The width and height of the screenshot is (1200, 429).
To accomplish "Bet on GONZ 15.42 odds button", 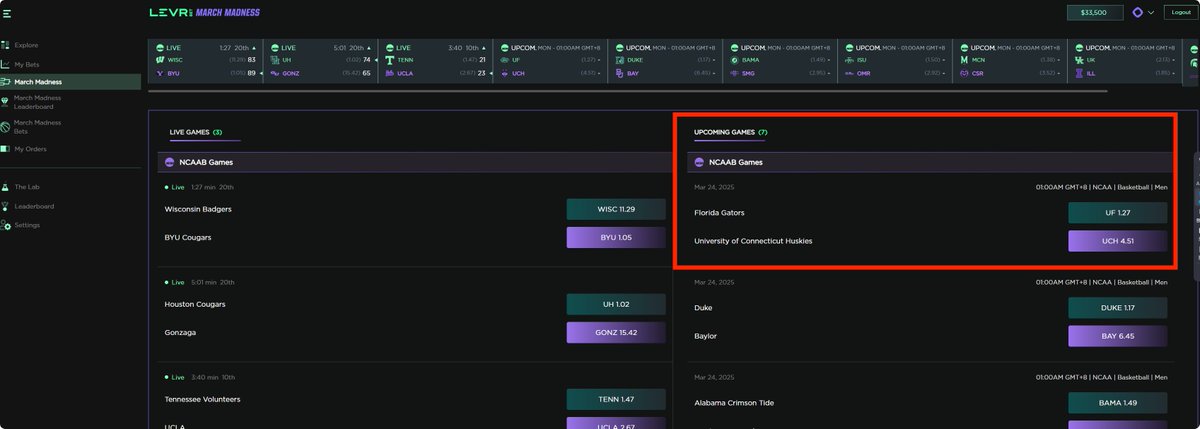I will 616,332.
